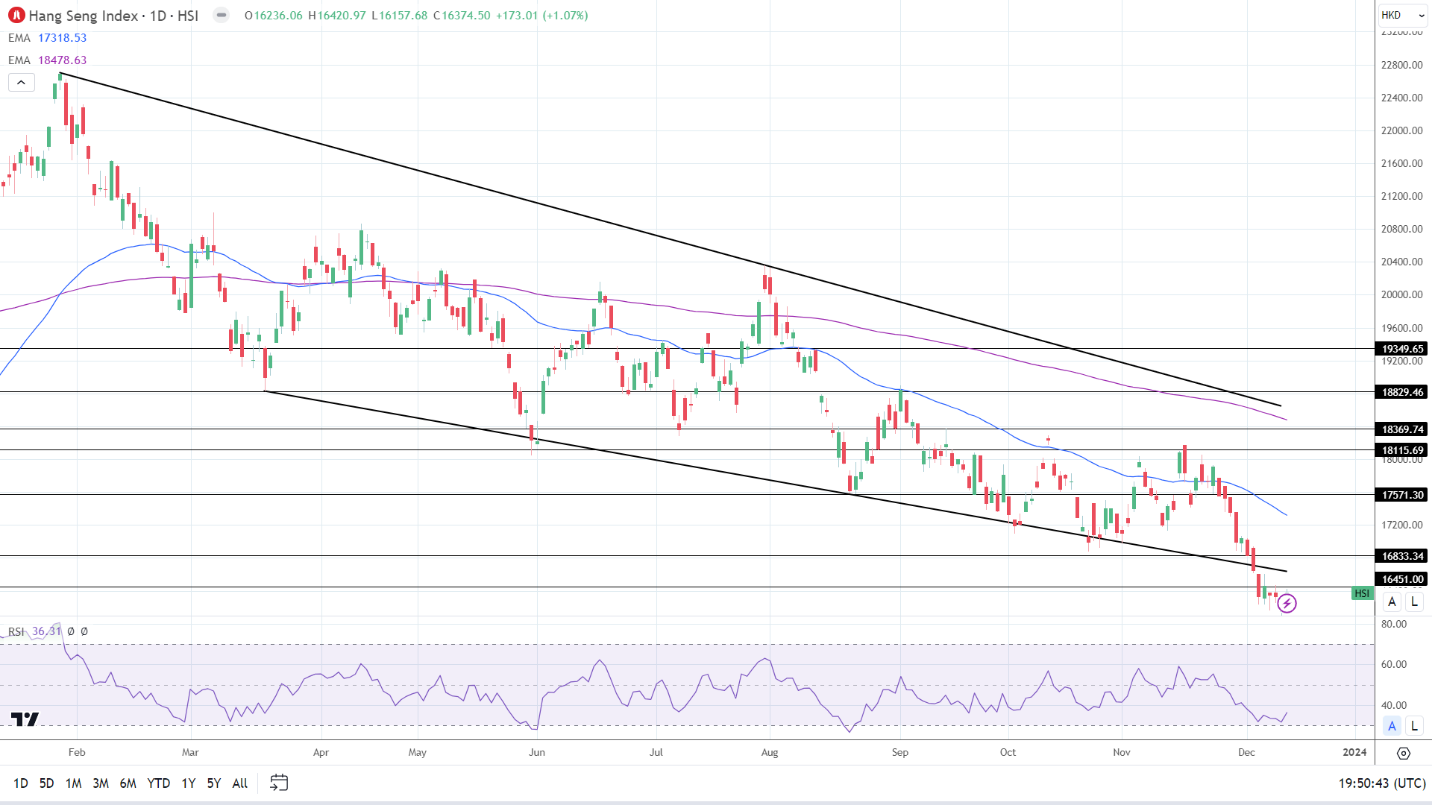Viewport: 1432px width, 805px height.
Task: Click the purple lightning bolt event icon
Action: click(1287, 603)
